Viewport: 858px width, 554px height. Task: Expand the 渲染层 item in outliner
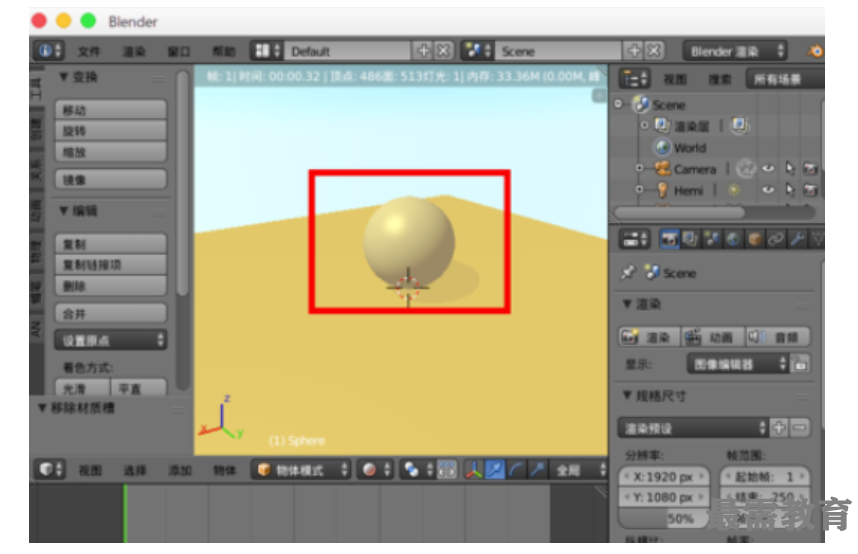click(x=645, y=125)
